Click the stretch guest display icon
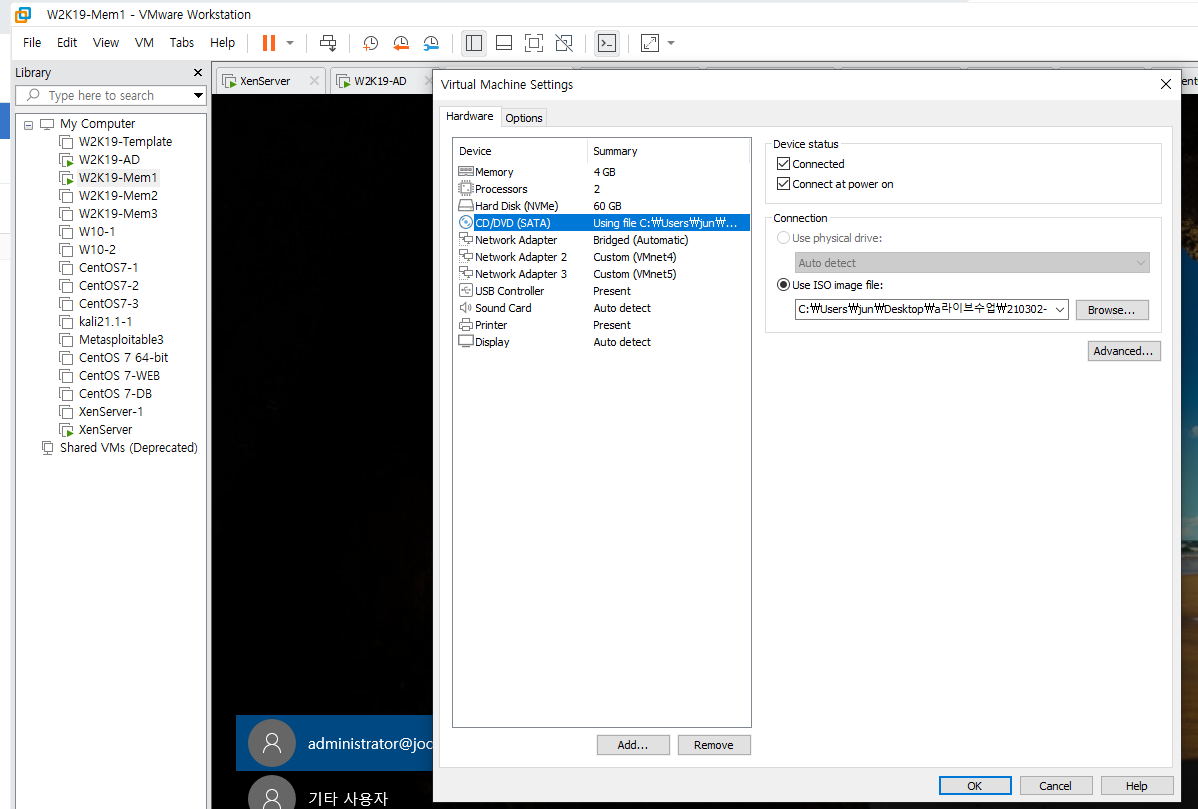This screenshot has height=809, width=1198. [x=649, y=43]
